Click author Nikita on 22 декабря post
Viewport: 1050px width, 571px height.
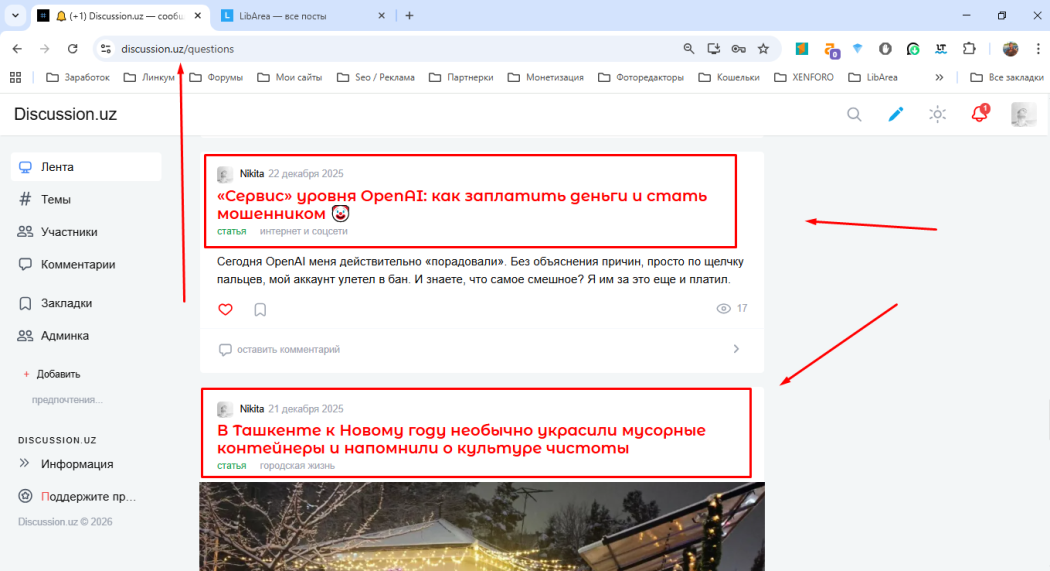pos(252,173)
